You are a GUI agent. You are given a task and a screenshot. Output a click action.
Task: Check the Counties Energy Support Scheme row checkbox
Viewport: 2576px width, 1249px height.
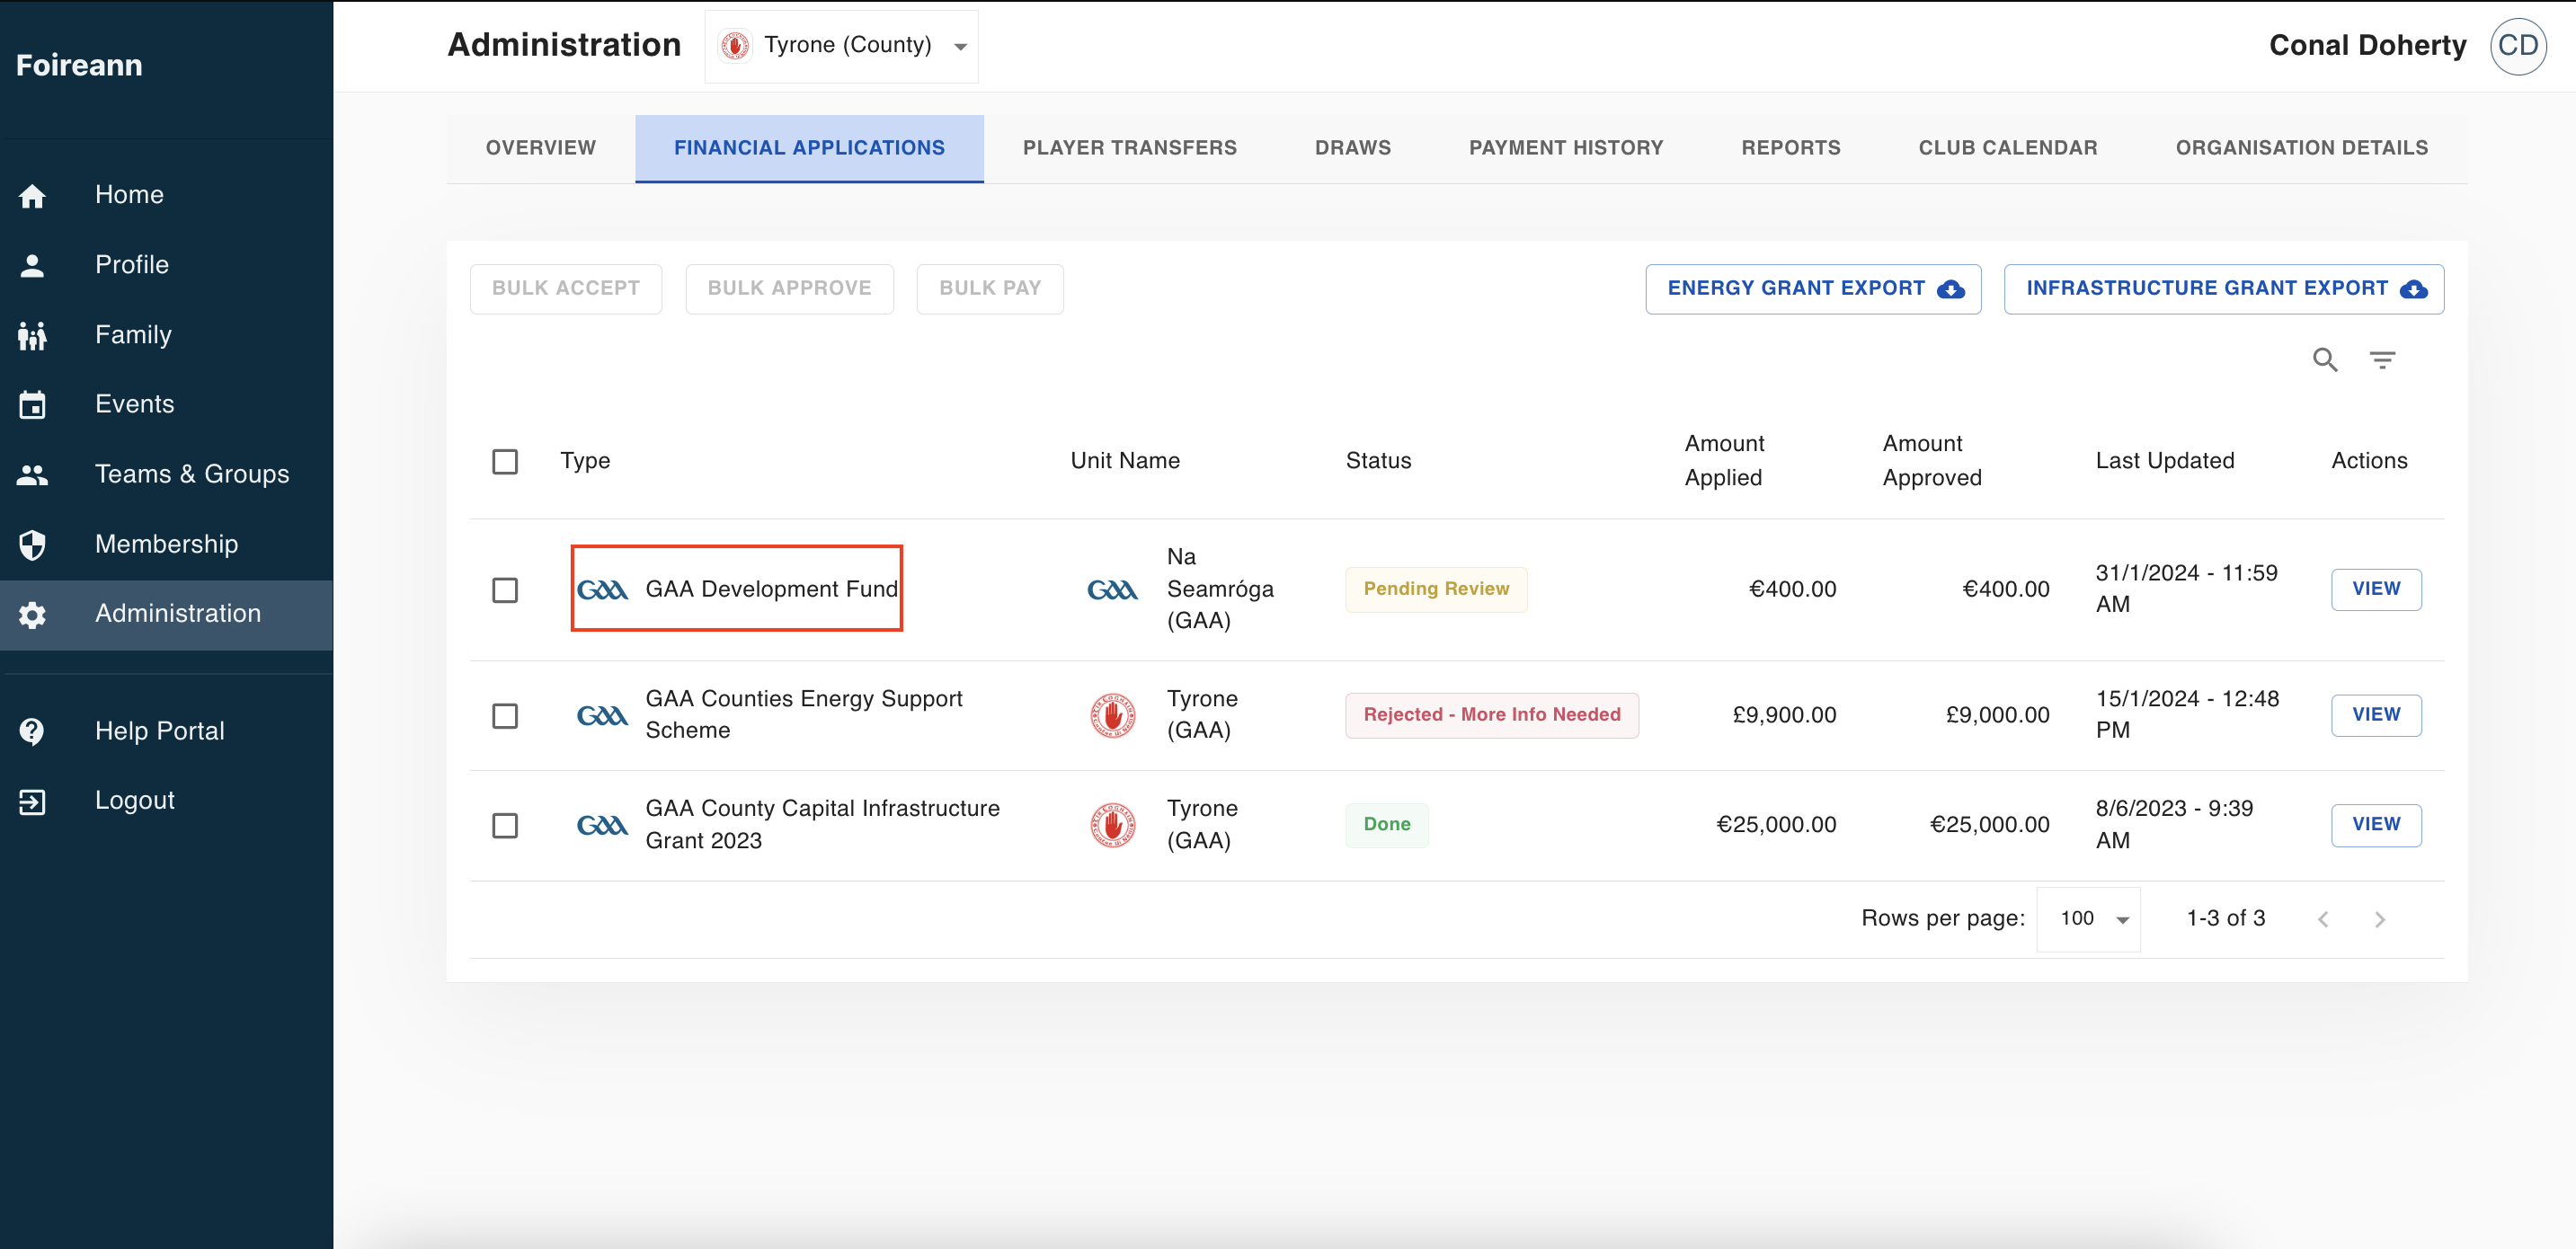[x=505, y=716]
